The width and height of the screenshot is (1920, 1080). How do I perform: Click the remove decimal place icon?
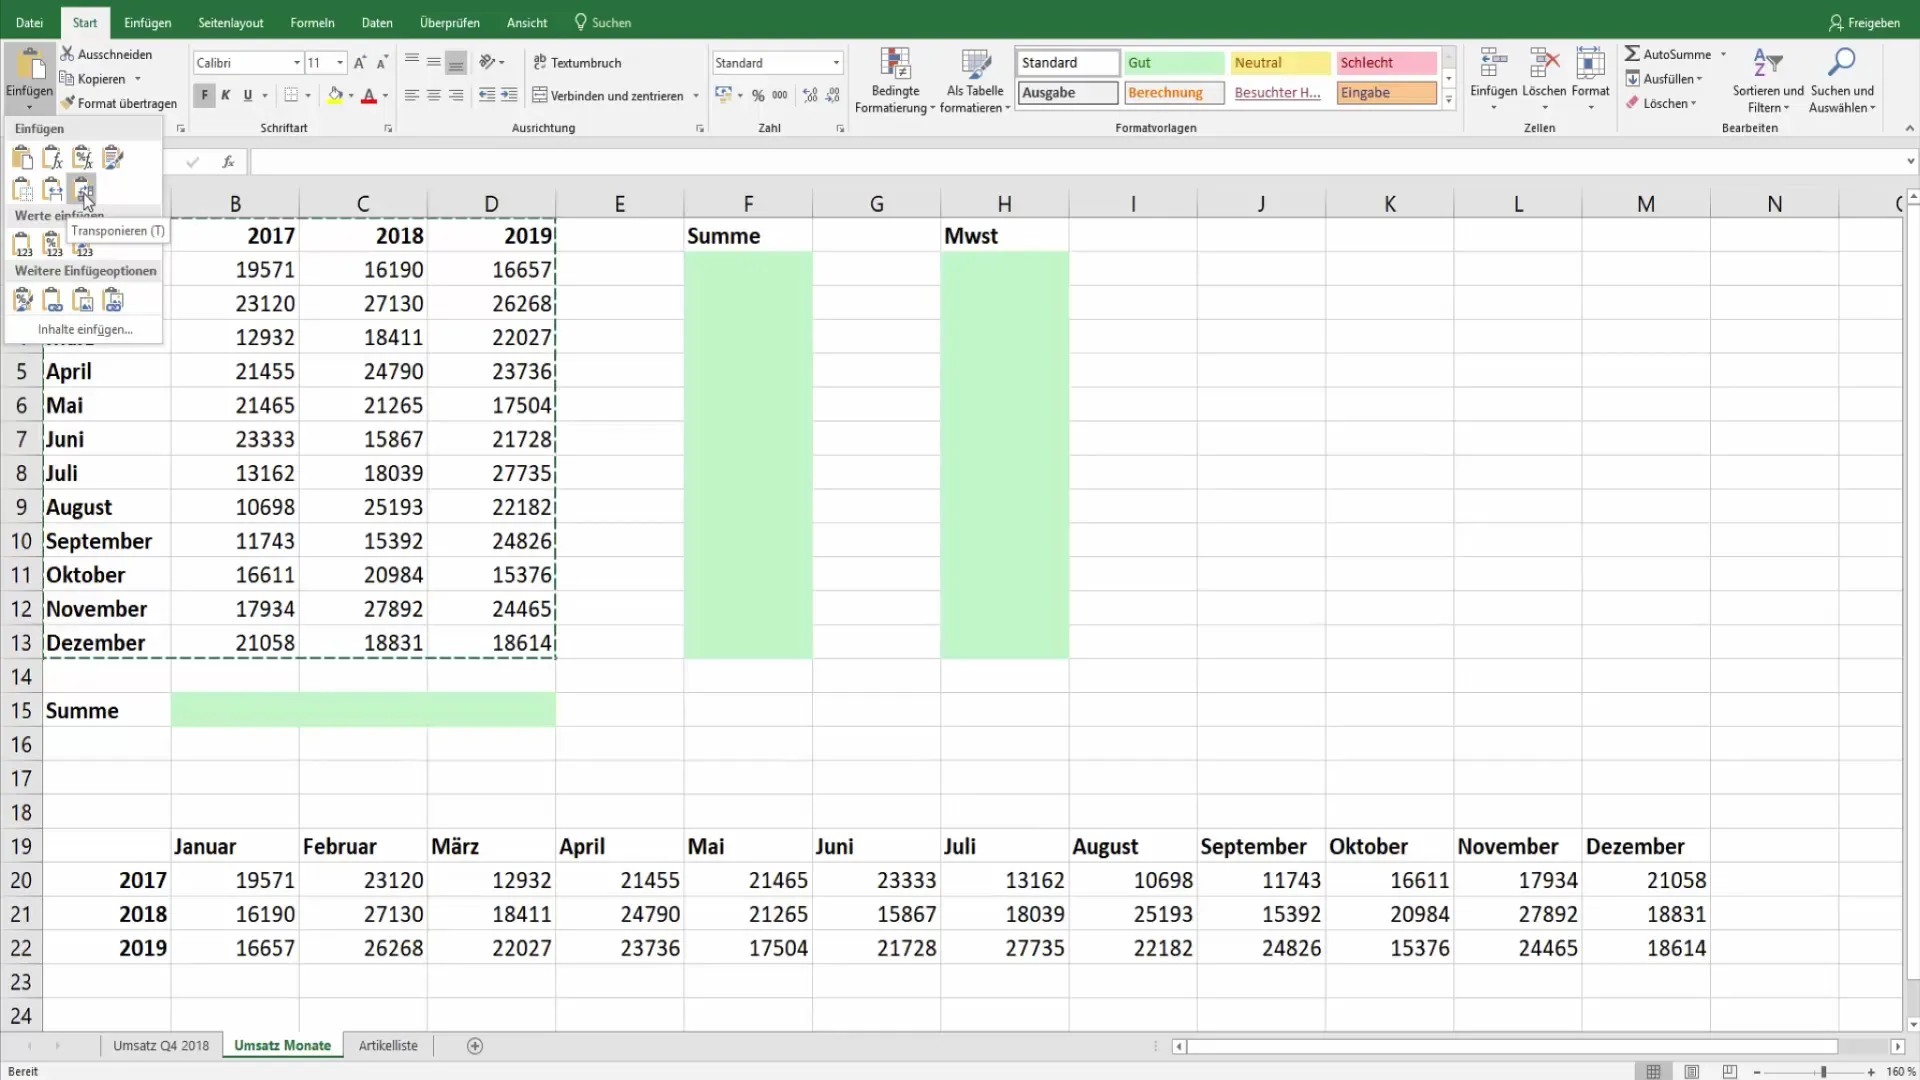(833, 95)
